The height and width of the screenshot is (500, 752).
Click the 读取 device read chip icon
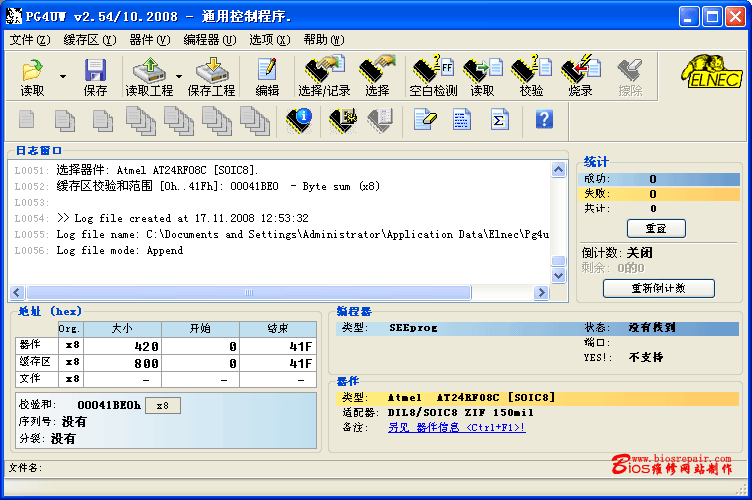tap(482, 77)
